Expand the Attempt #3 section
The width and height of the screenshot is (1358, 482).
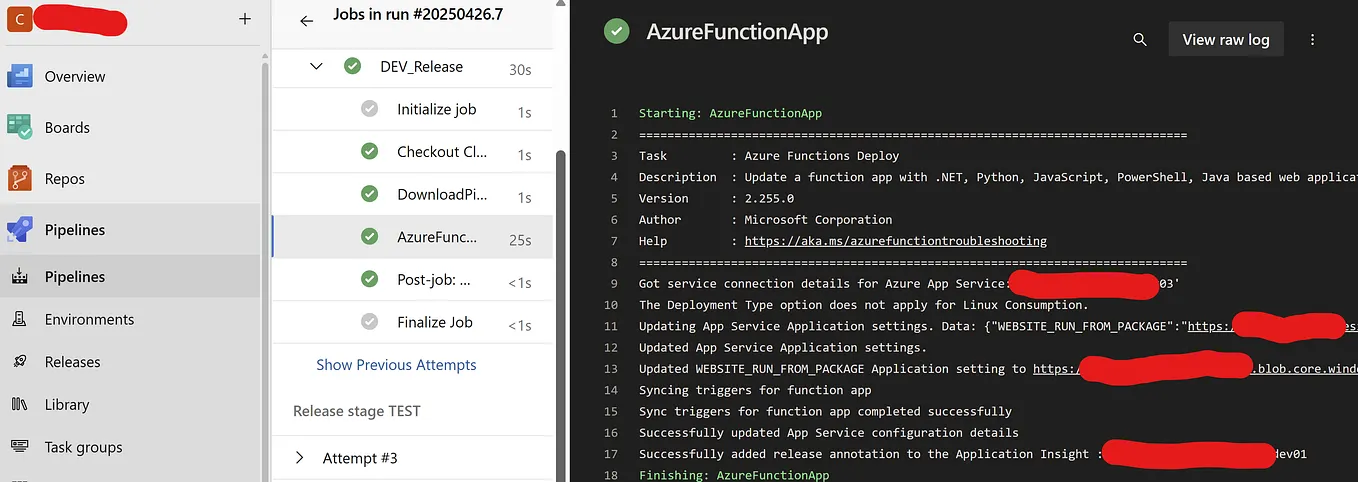[x=300, y=458]
